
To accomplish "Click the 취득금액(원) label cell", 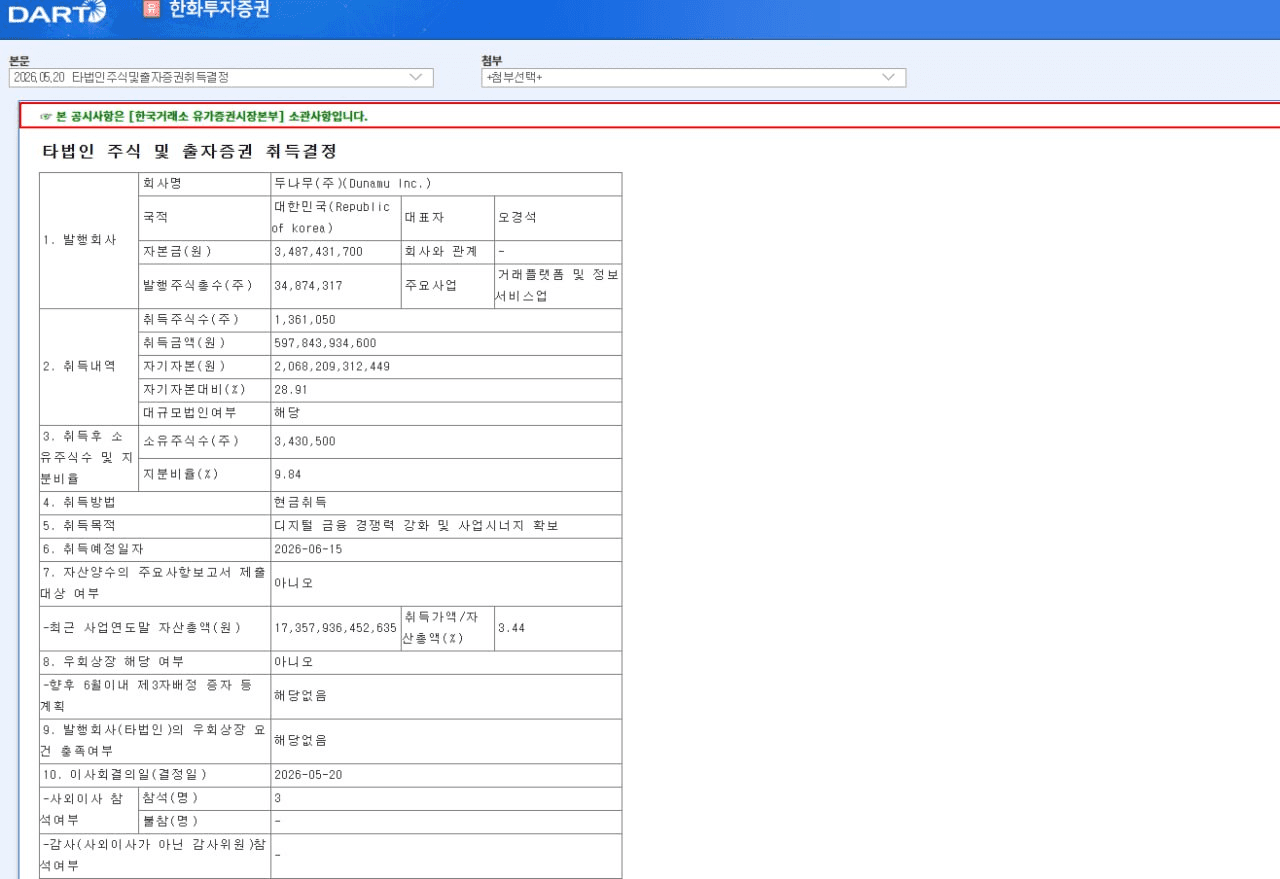I will [205, 343].
